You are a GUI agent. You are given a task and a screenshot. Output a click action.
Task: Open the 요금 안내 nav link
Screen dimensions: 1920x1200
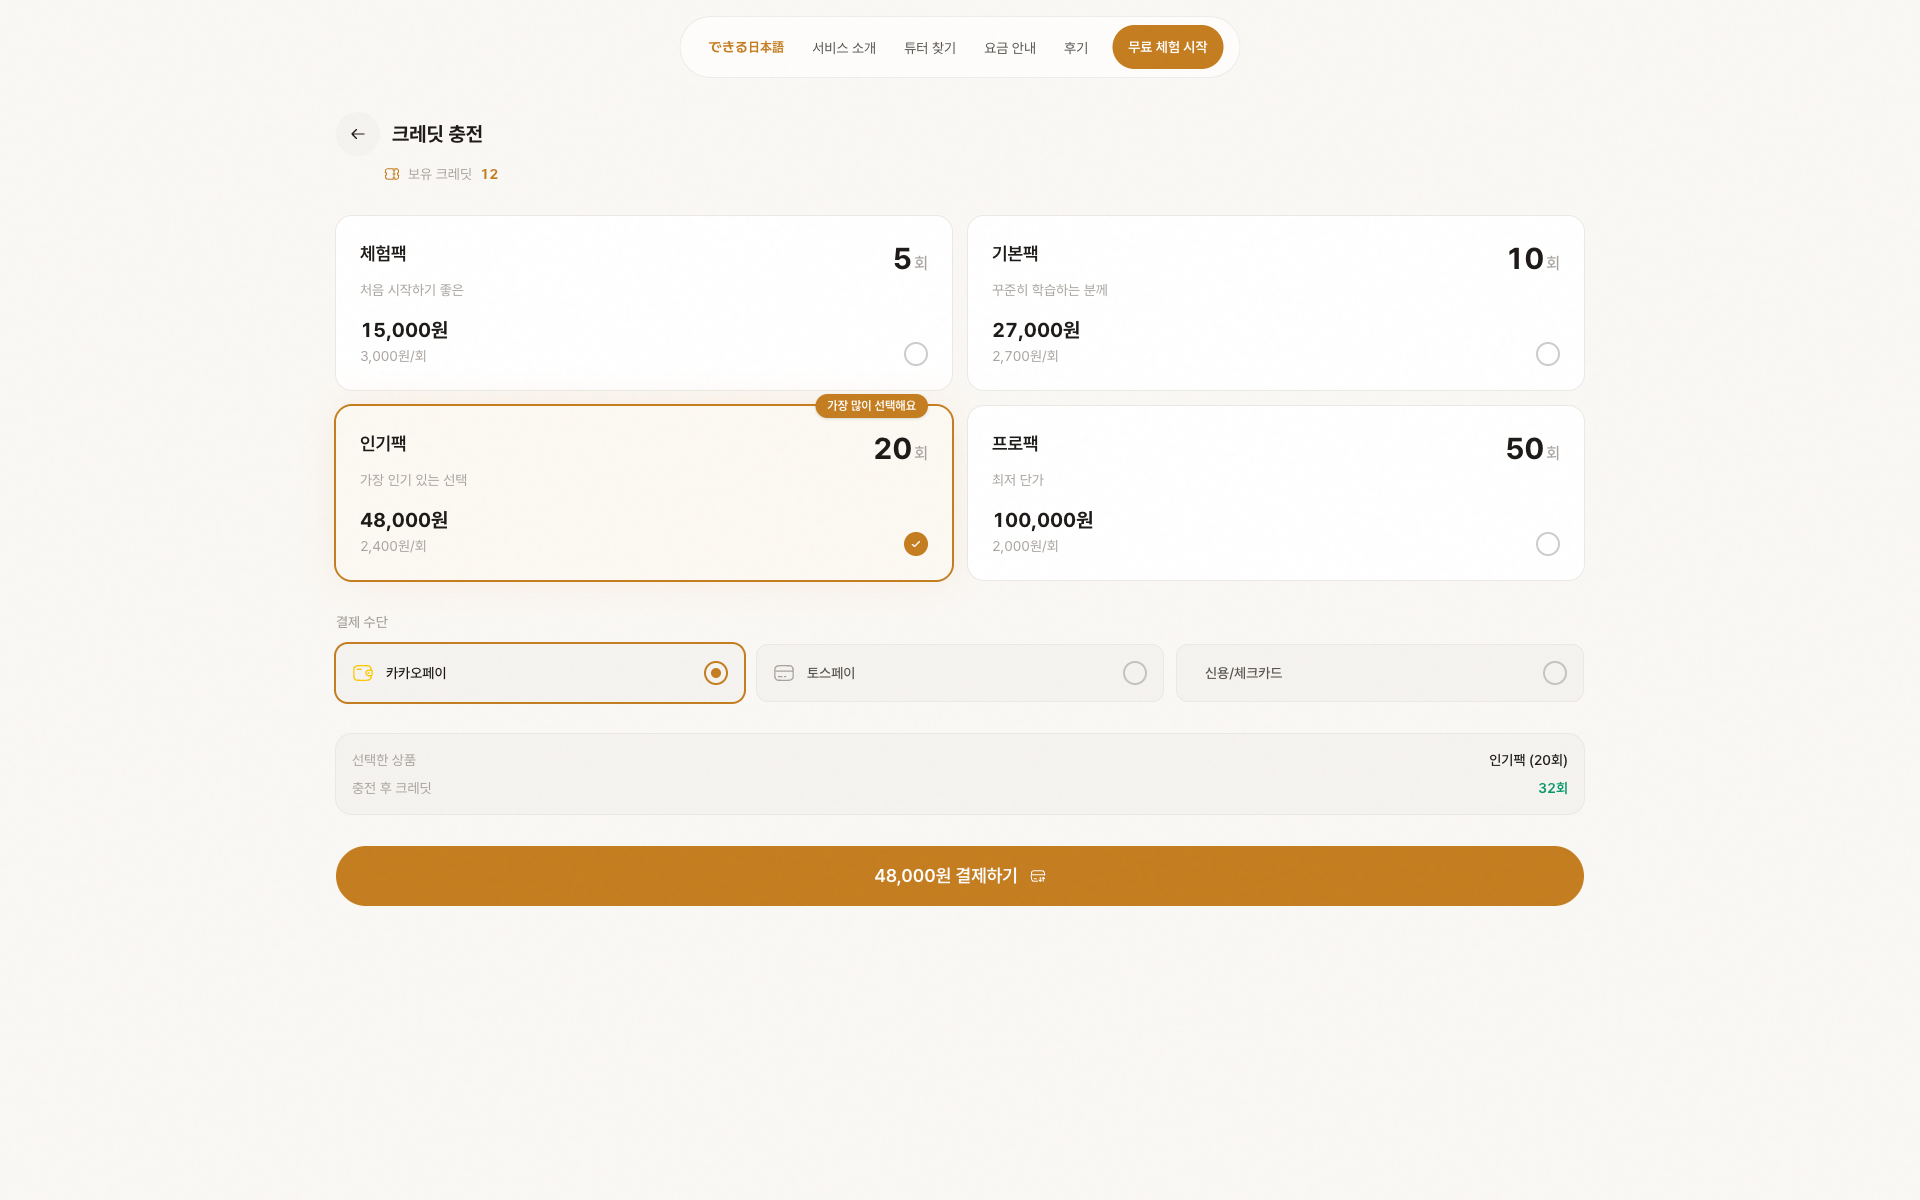click(1010, 48)
